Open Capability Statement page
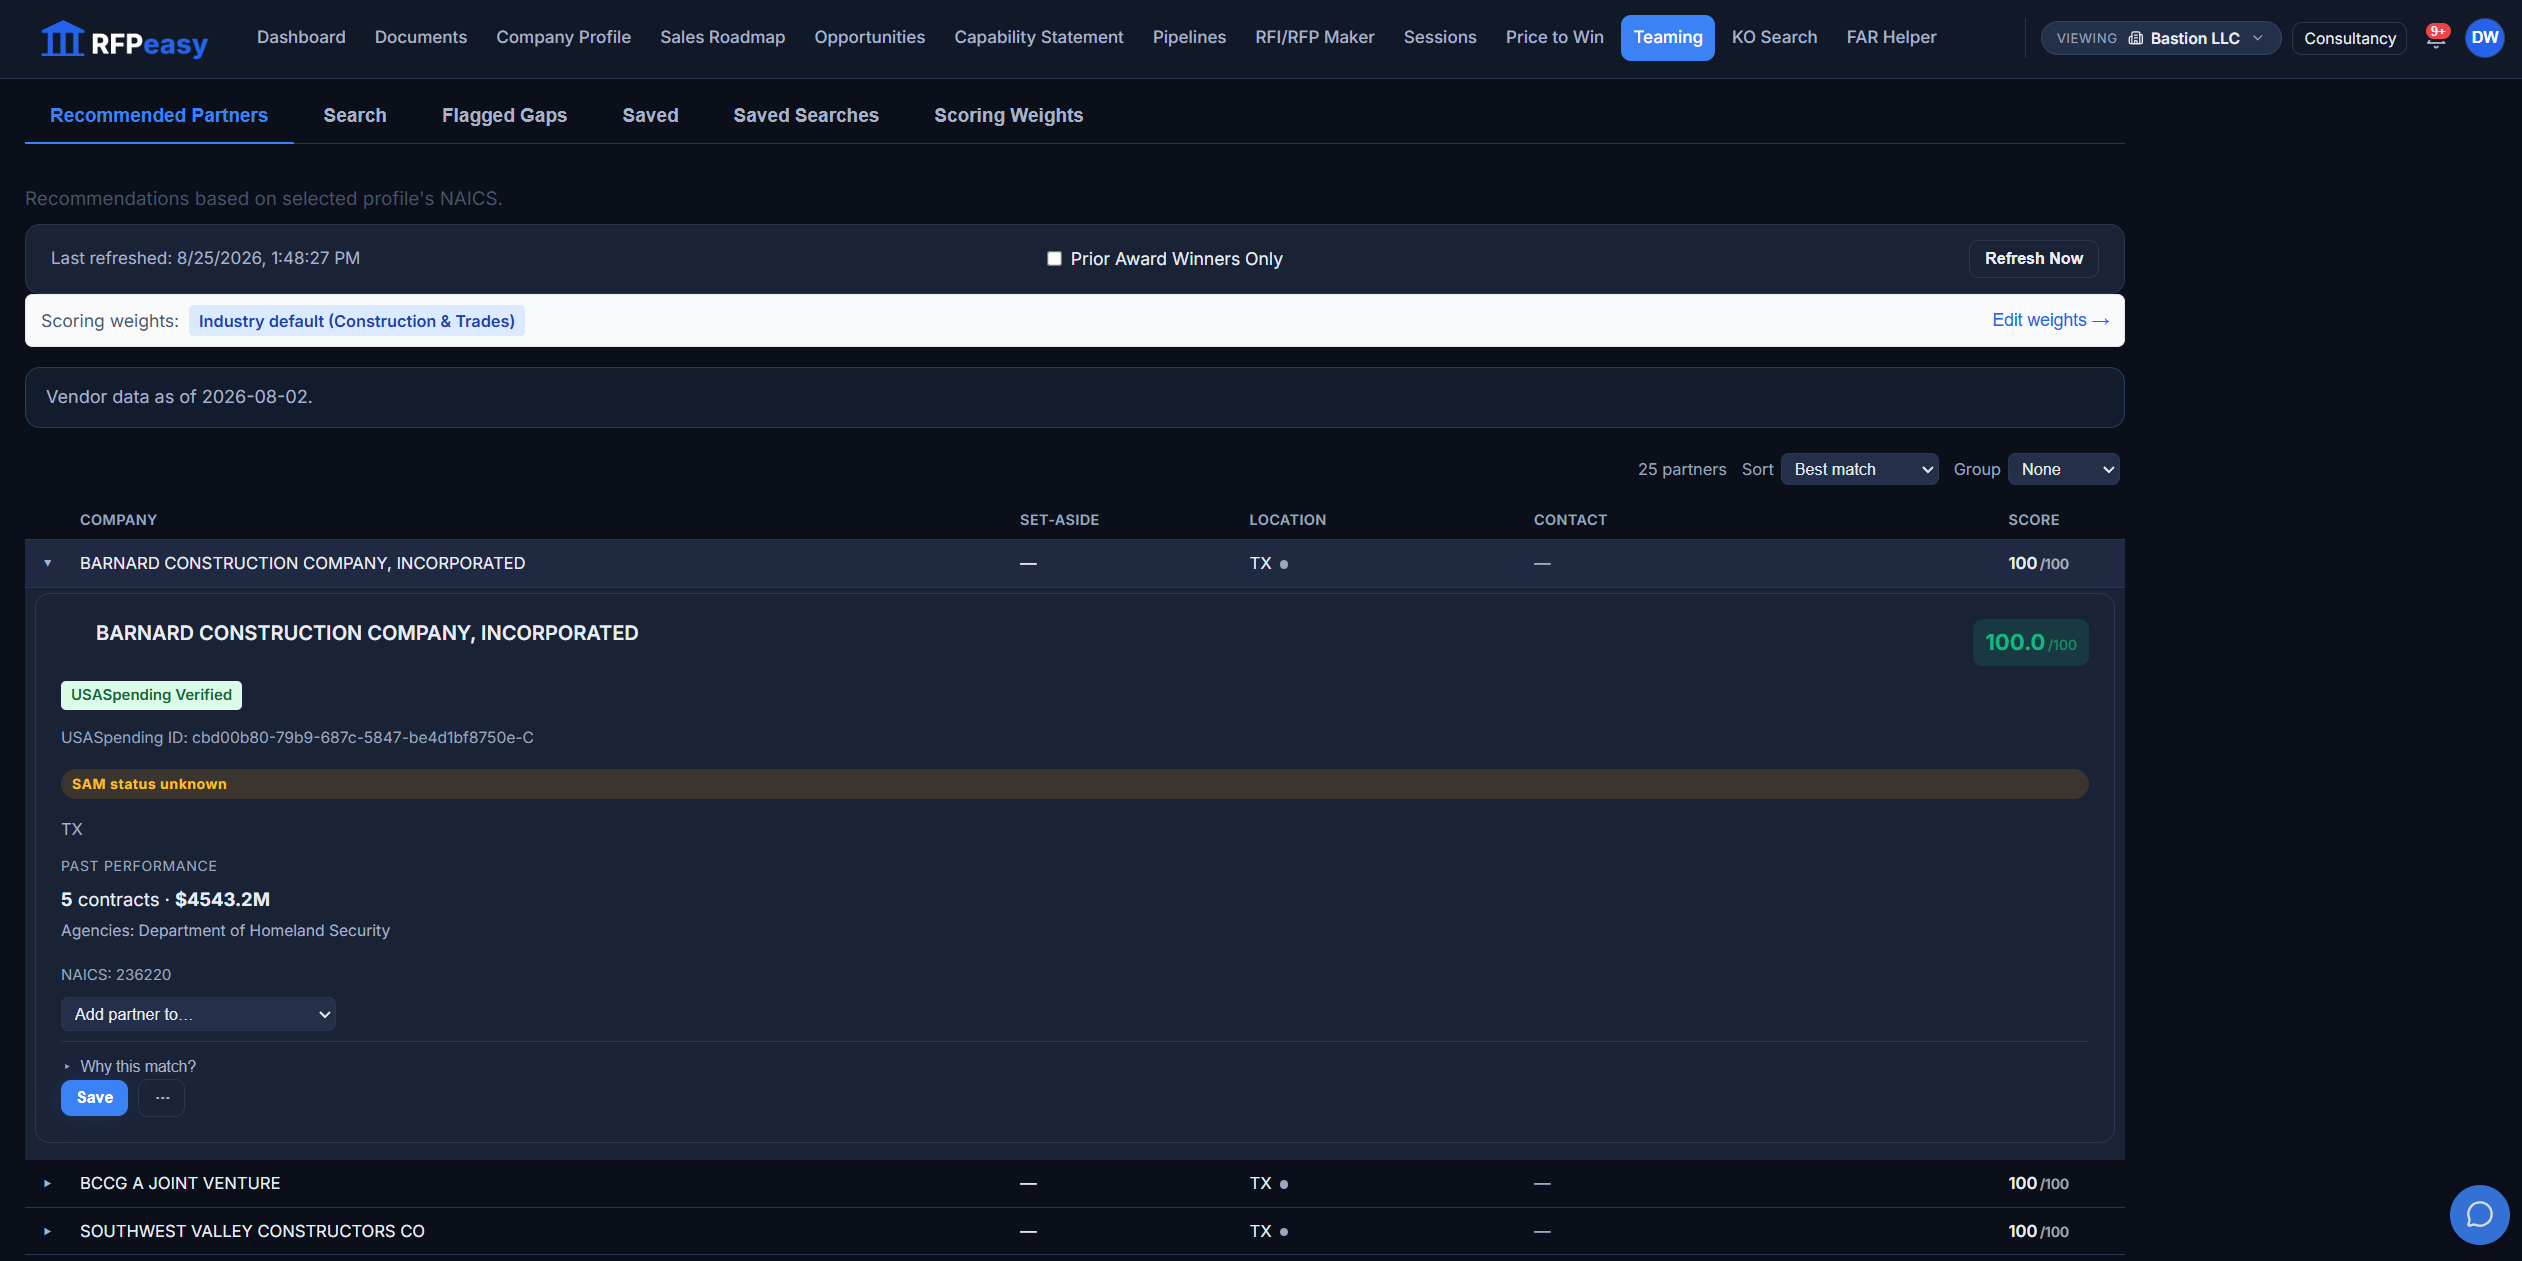This screenshot has height=1261, width=2522. pos(1038,37)
